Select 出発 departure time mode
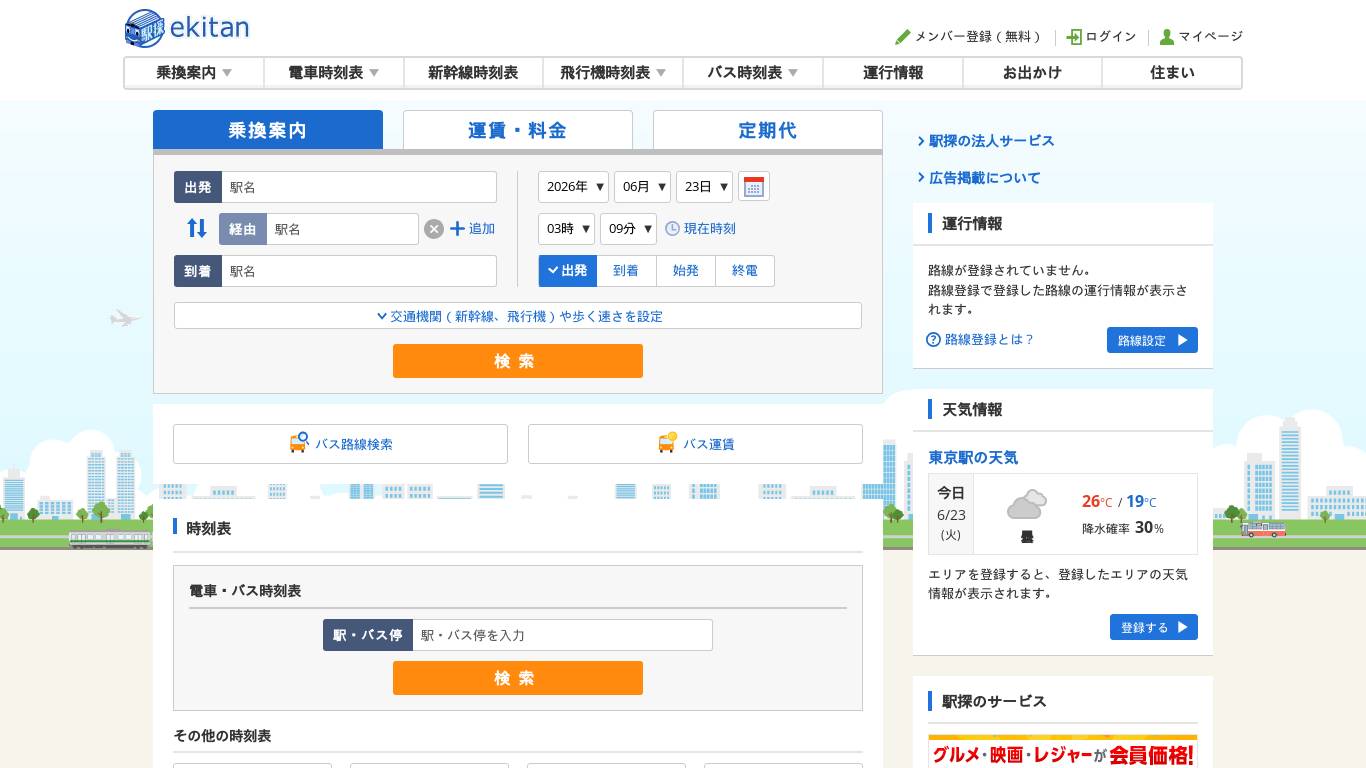This screenshot has height=768, width=1366. tap(568, 271)
